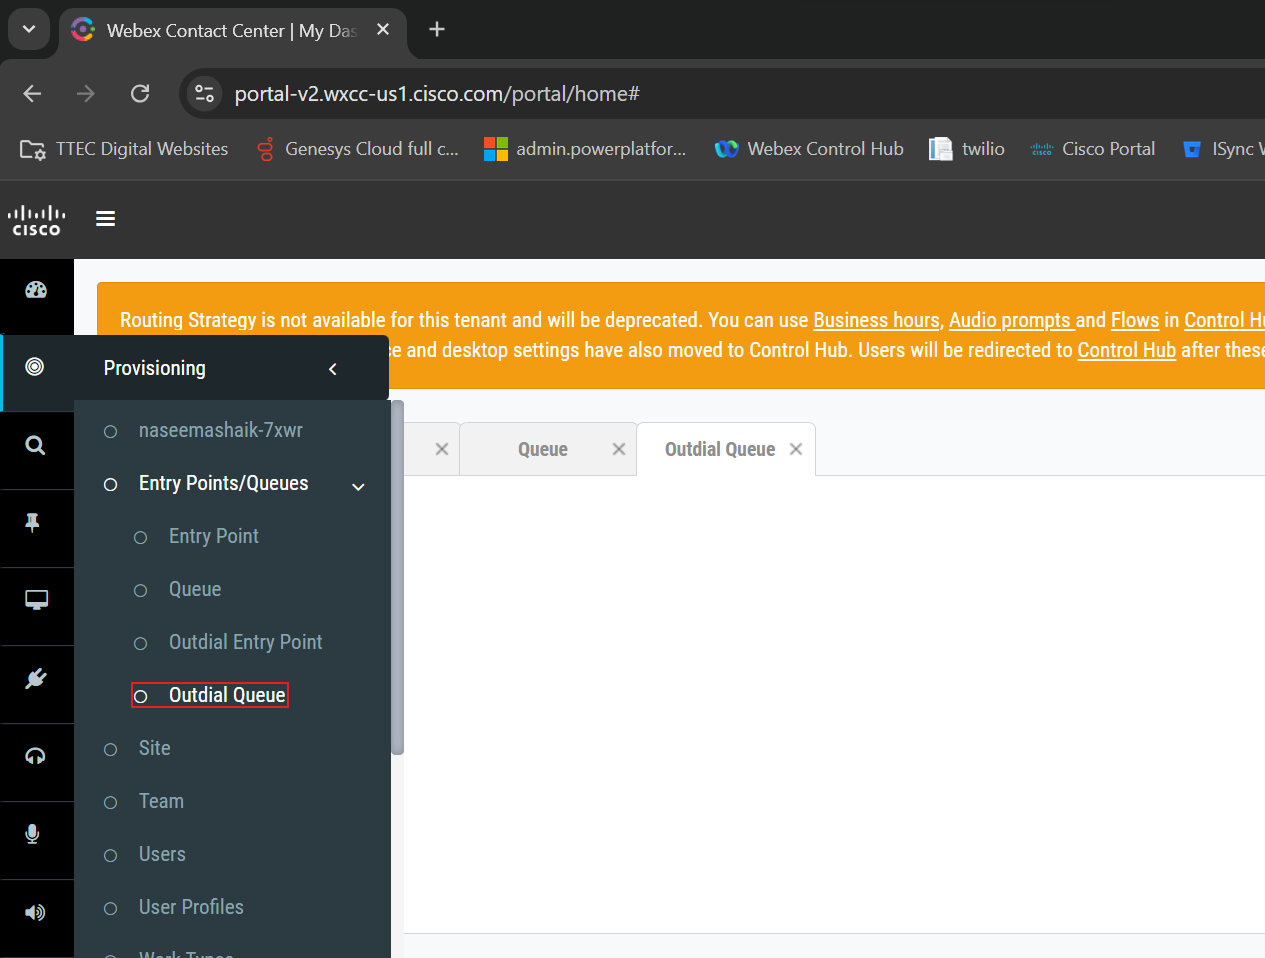Follow the Flows link in banner
Viewport: 1265px width, 958px height.
click(1135, 320)
